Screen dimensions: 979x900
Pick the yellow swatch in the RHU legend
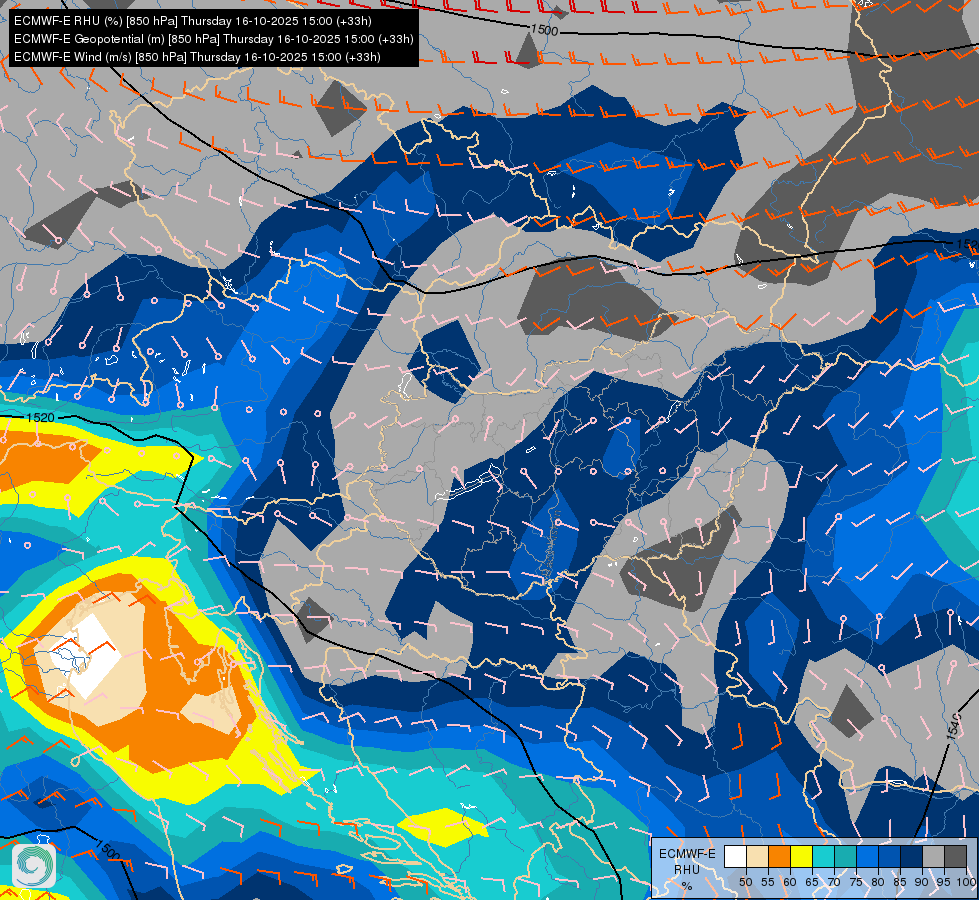tap(801, 856)
